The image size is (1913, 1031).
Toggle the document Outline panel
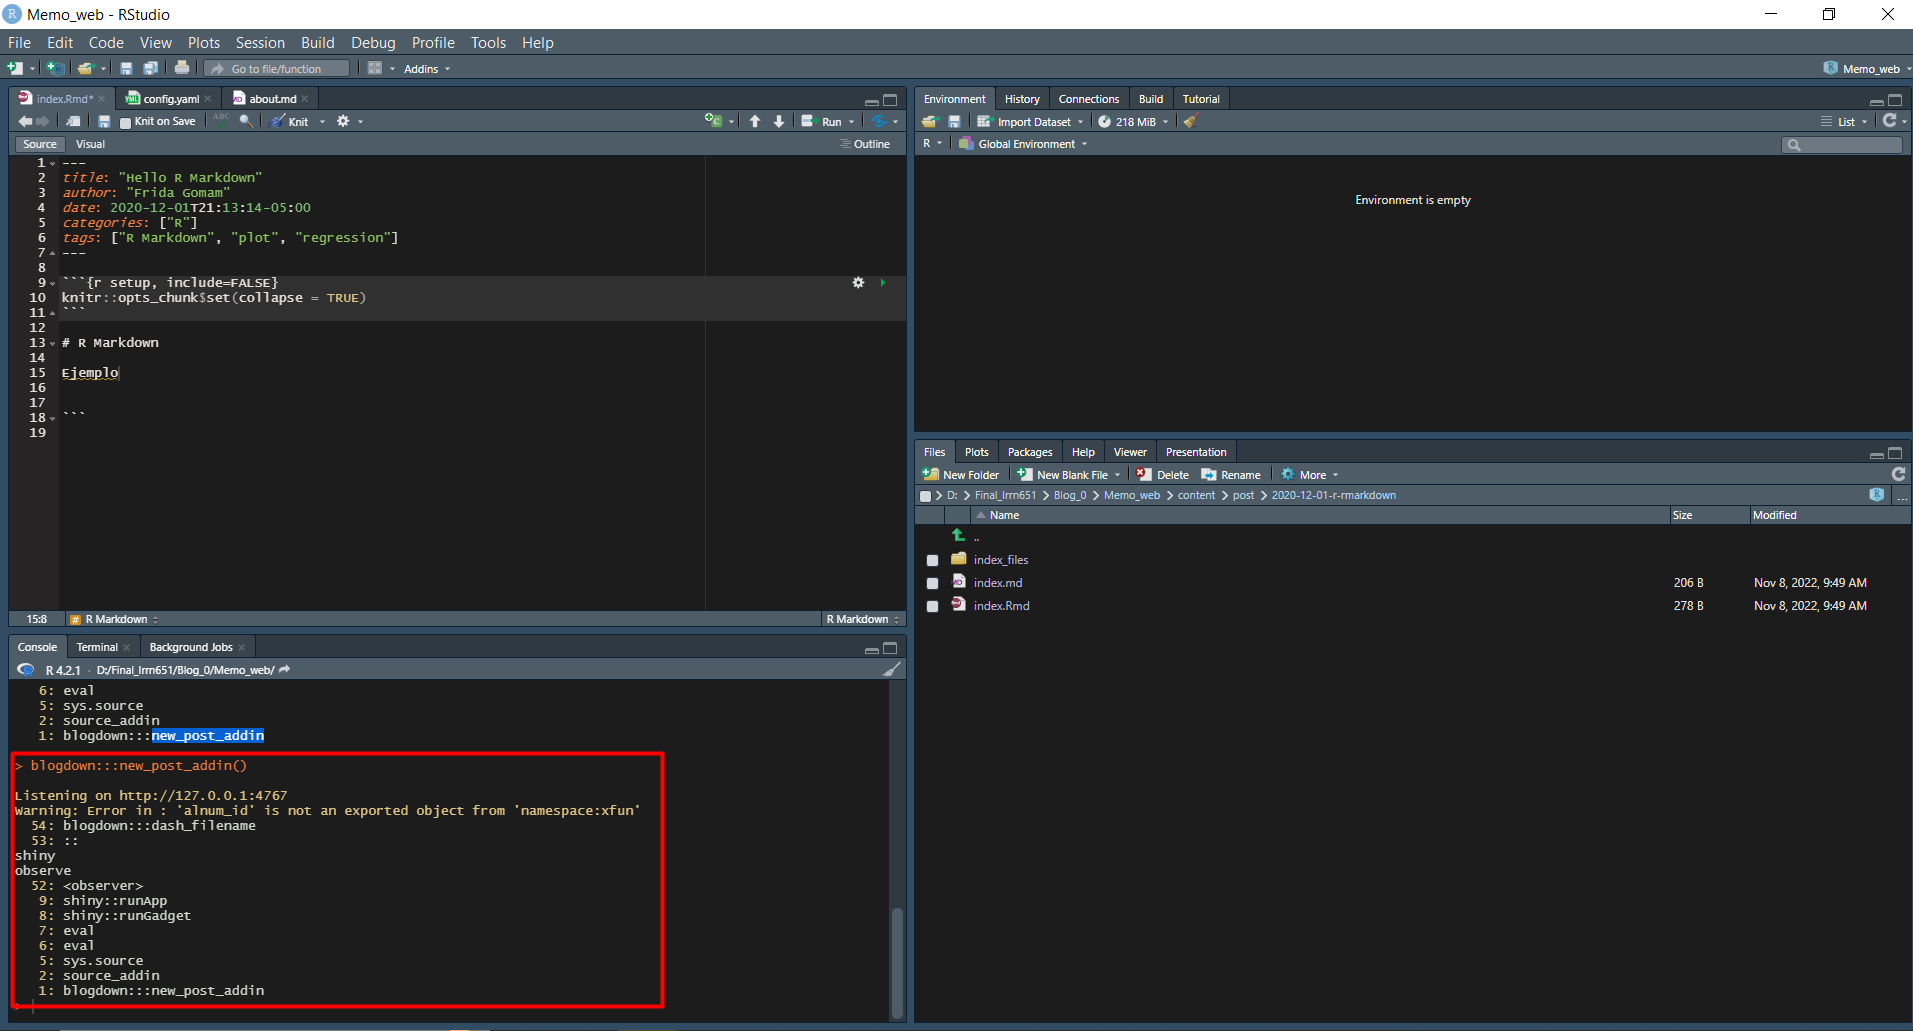click(x=865, y=144)
